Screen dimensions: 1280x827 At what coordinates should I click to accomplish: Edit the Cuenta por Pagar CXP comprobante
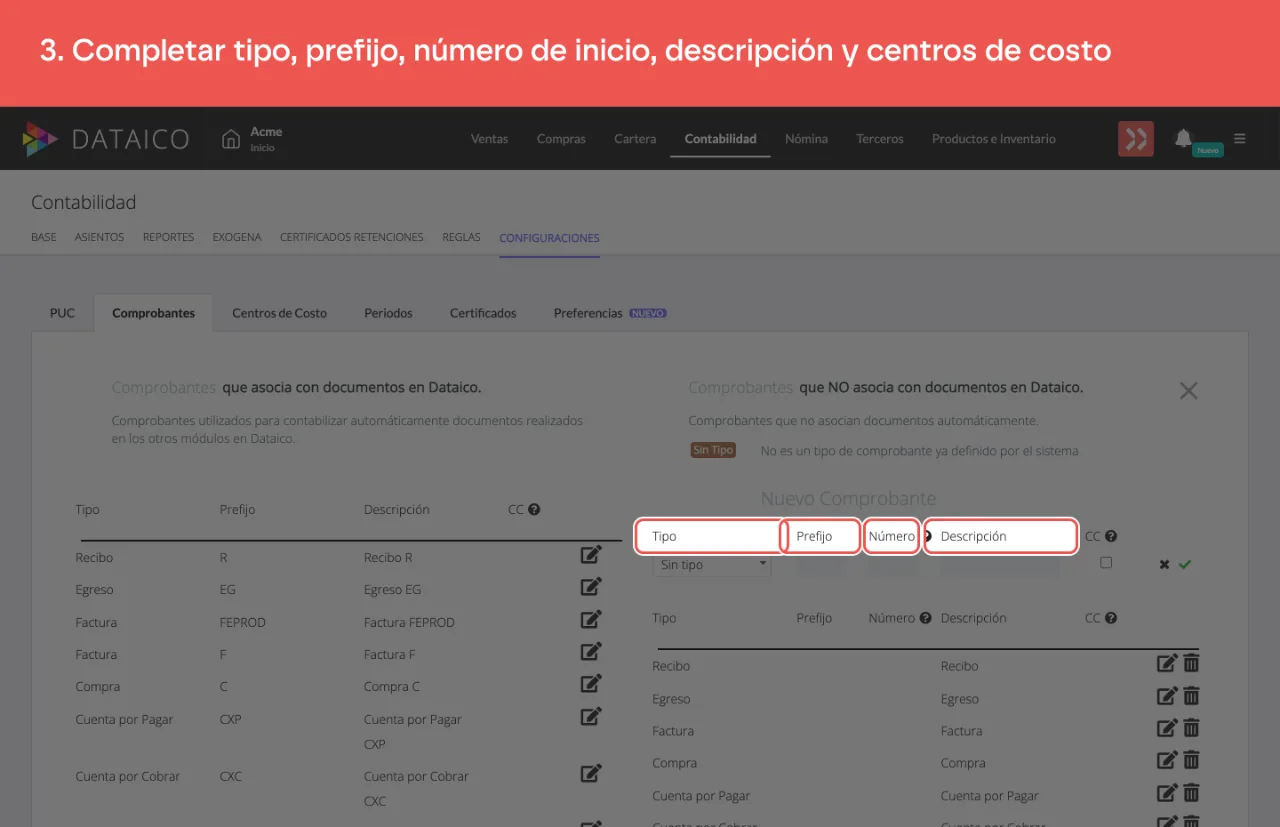click(x=591, y=716)
